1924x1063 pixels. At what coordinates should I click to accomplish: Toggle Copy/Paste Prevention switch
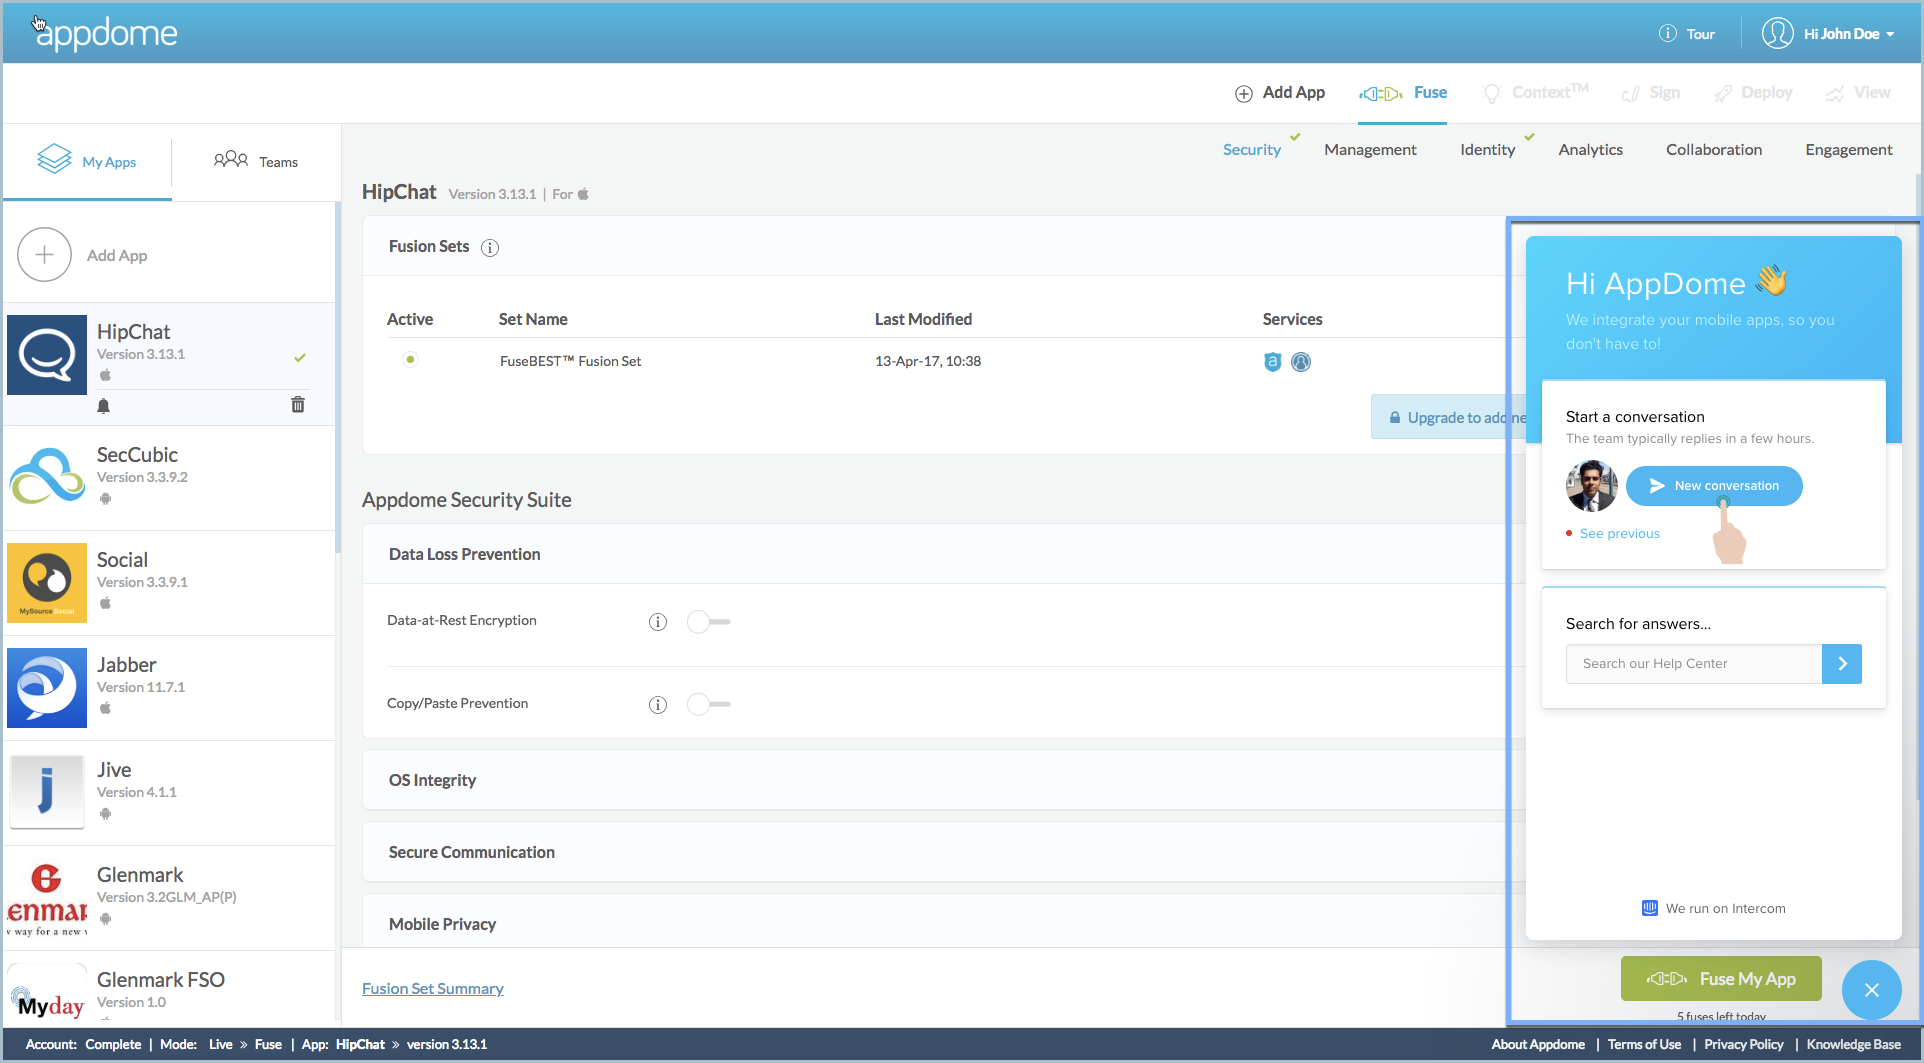pyautogui.click(x=708, y=705)
